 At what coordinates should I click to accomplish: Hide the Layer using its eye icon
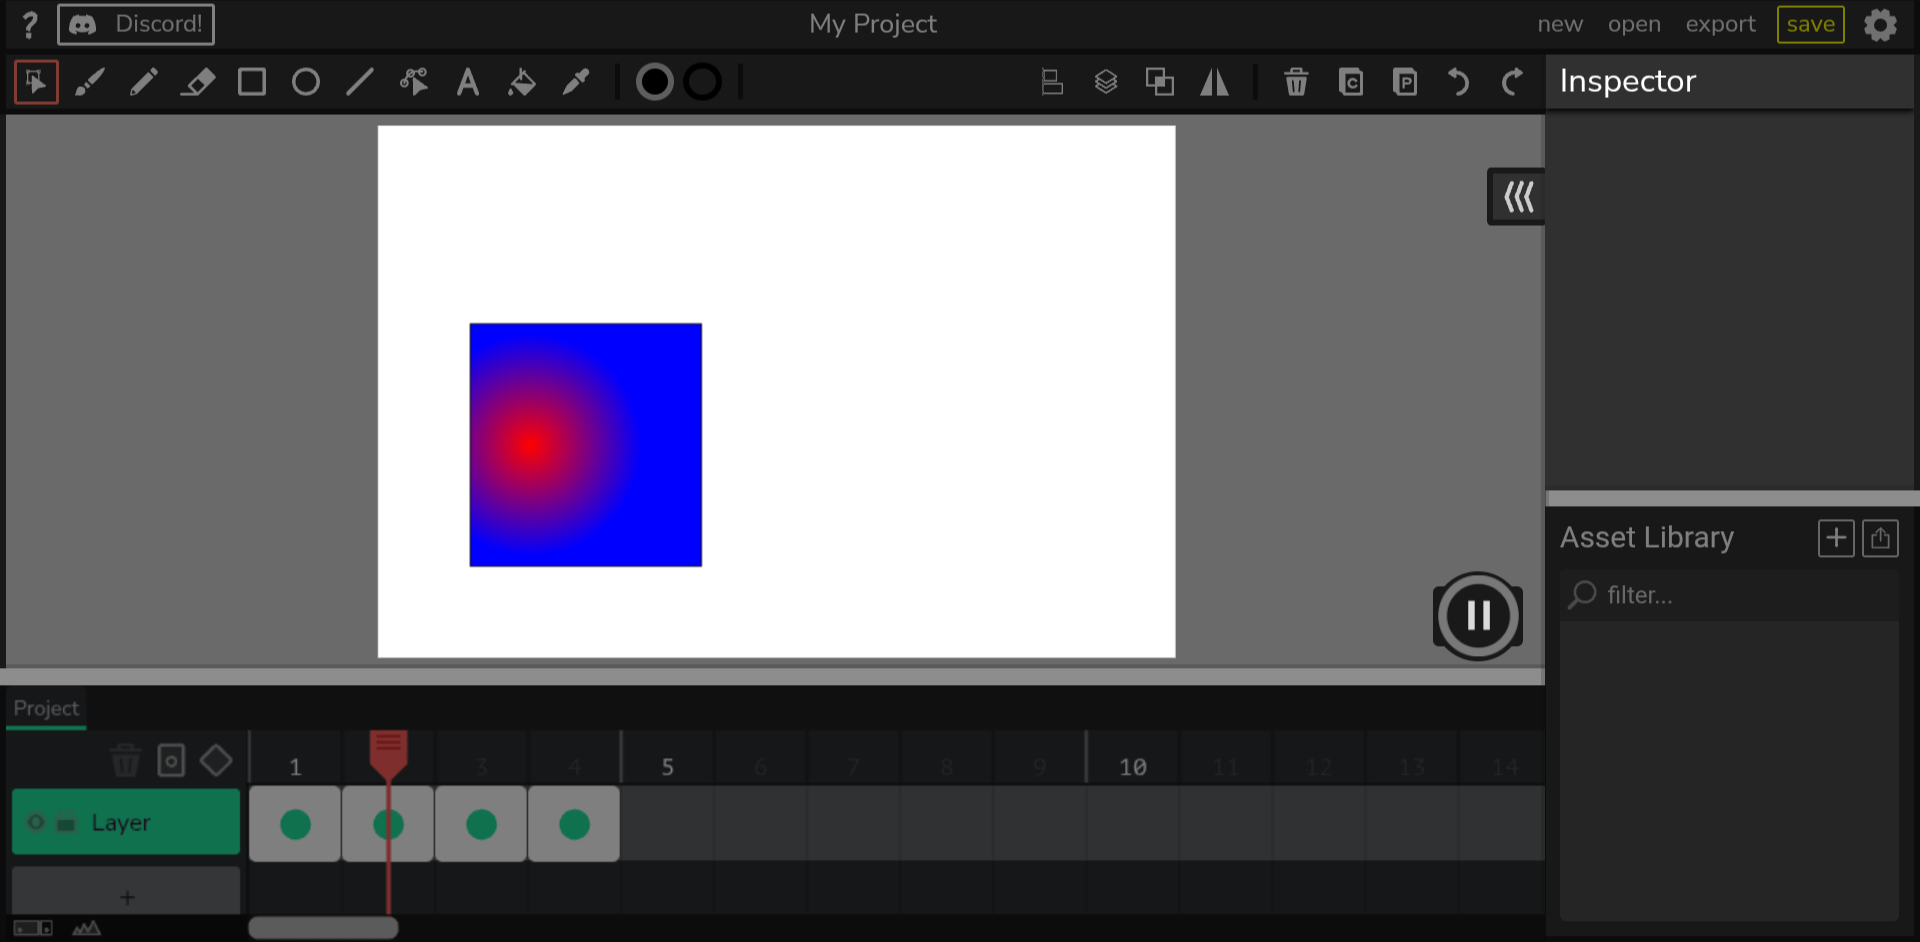click(36, 822)
